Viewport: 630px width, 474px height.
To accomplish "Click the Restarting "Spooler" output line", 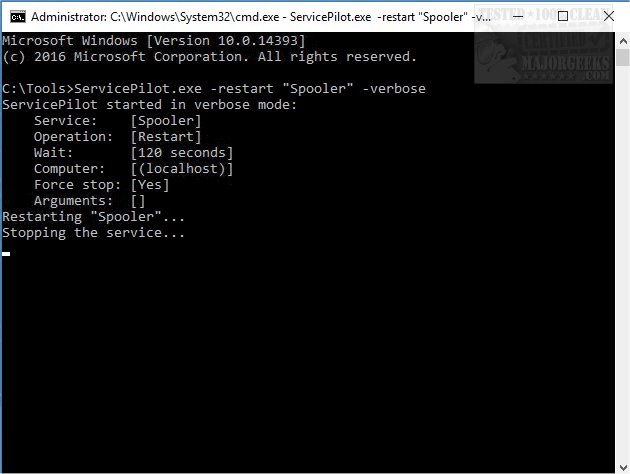I will tap(93, 217).
